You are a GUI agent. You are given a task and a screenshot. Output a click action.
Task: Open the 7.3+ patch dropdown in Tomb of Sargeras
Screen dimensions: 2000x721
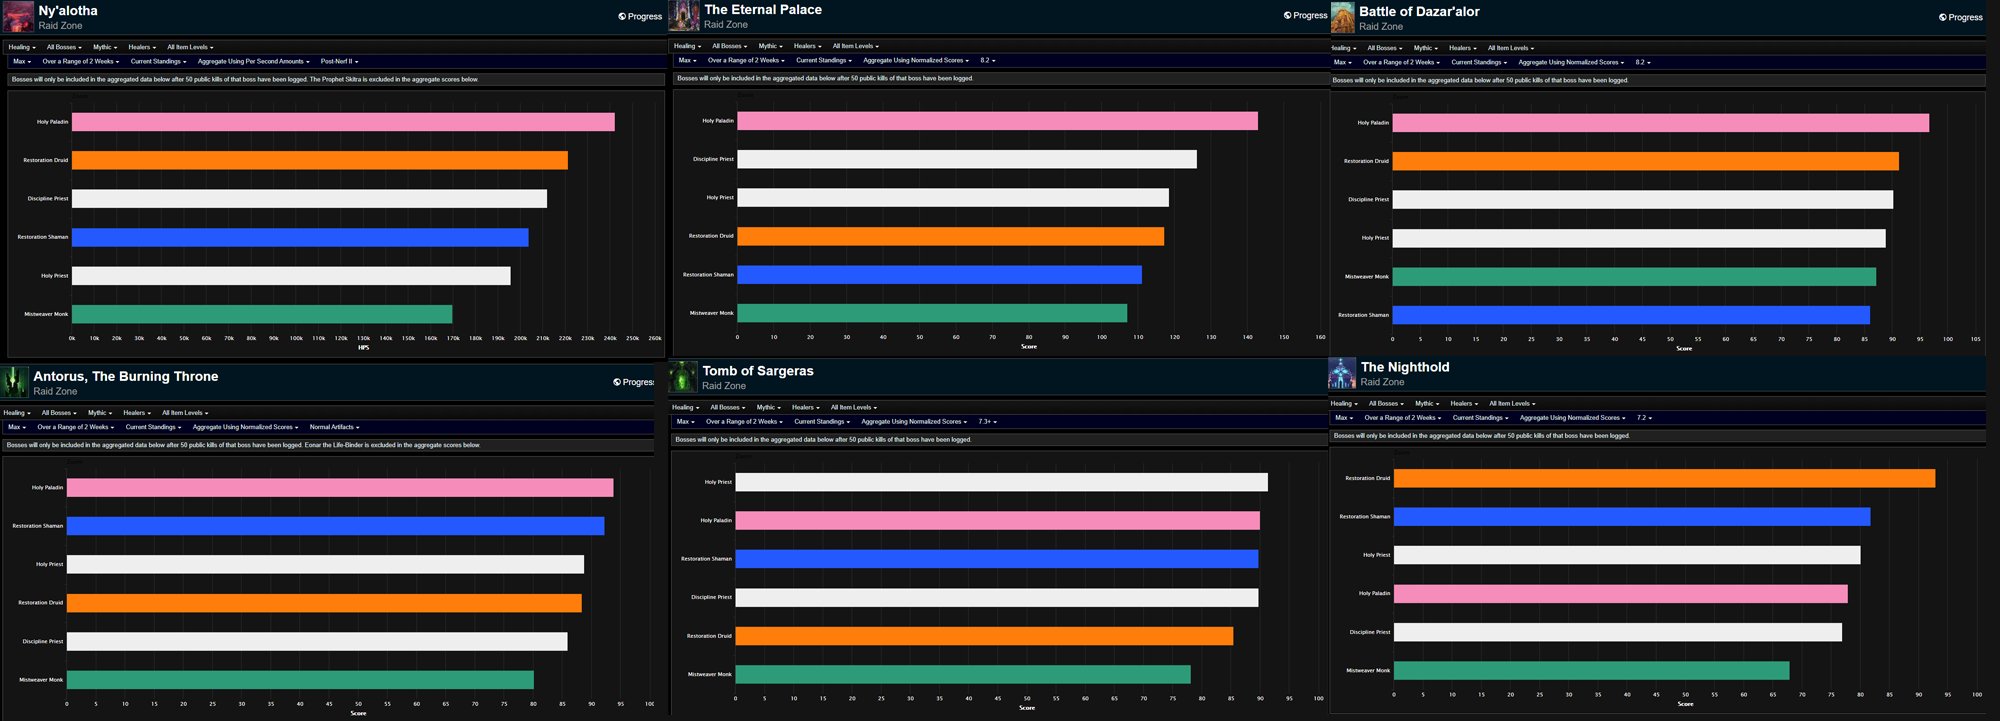(987, 422)
